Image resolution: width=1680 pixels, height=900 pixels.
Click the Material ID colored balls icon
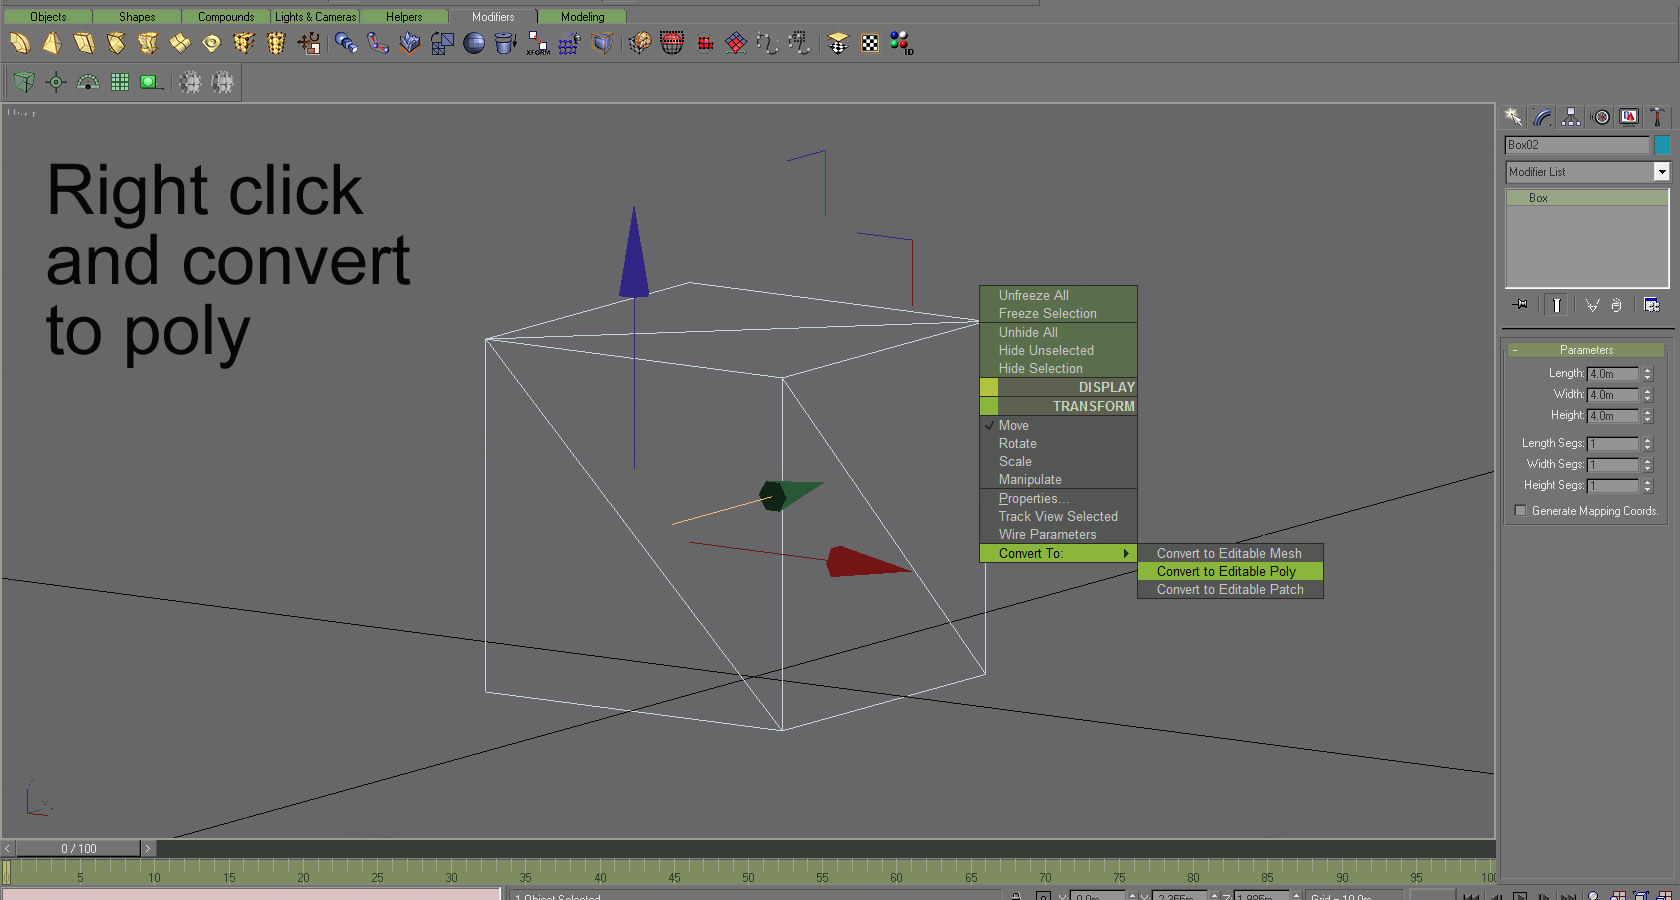pos(901,43)
